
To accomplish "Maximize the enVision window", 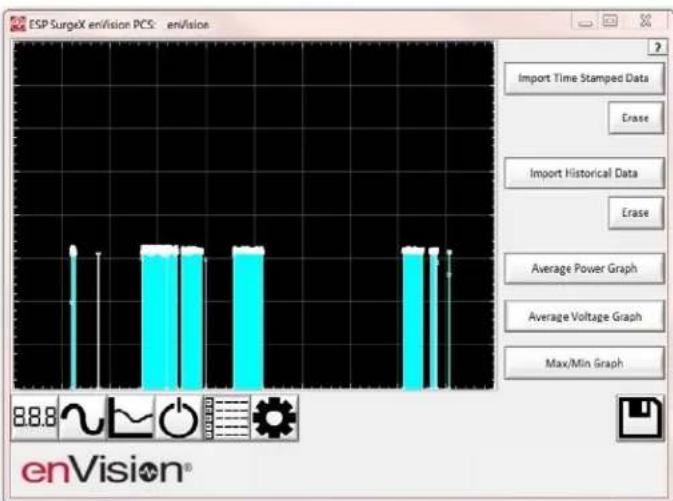I will pos(610,21).
